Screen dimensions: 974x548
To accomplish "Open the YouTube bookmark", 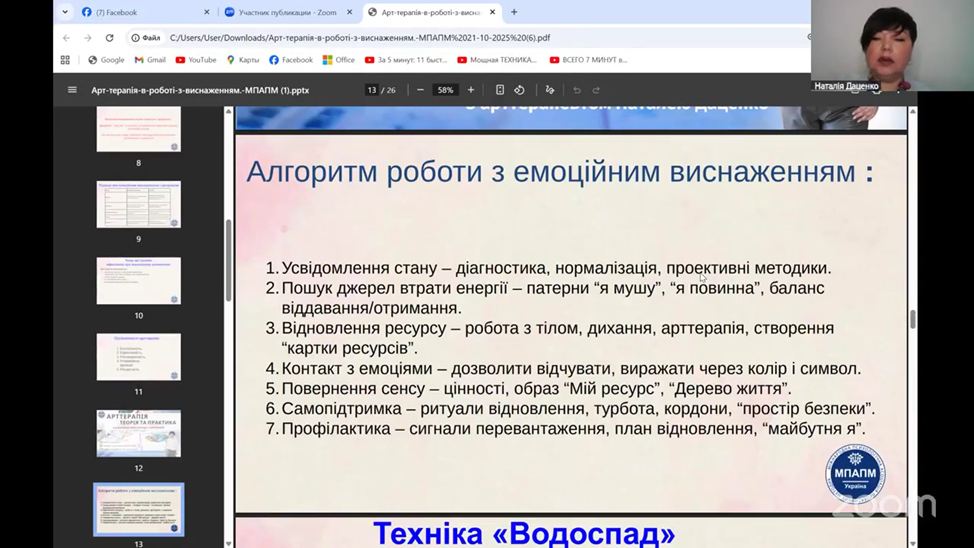I will [x=196, y=60].
